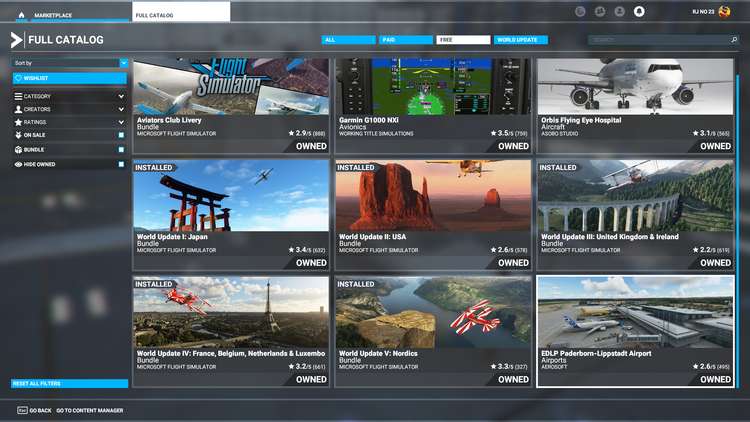Click the catalog vertical scrollbar
The height and width of the screenshot is (422, 750).
(738, 230)
